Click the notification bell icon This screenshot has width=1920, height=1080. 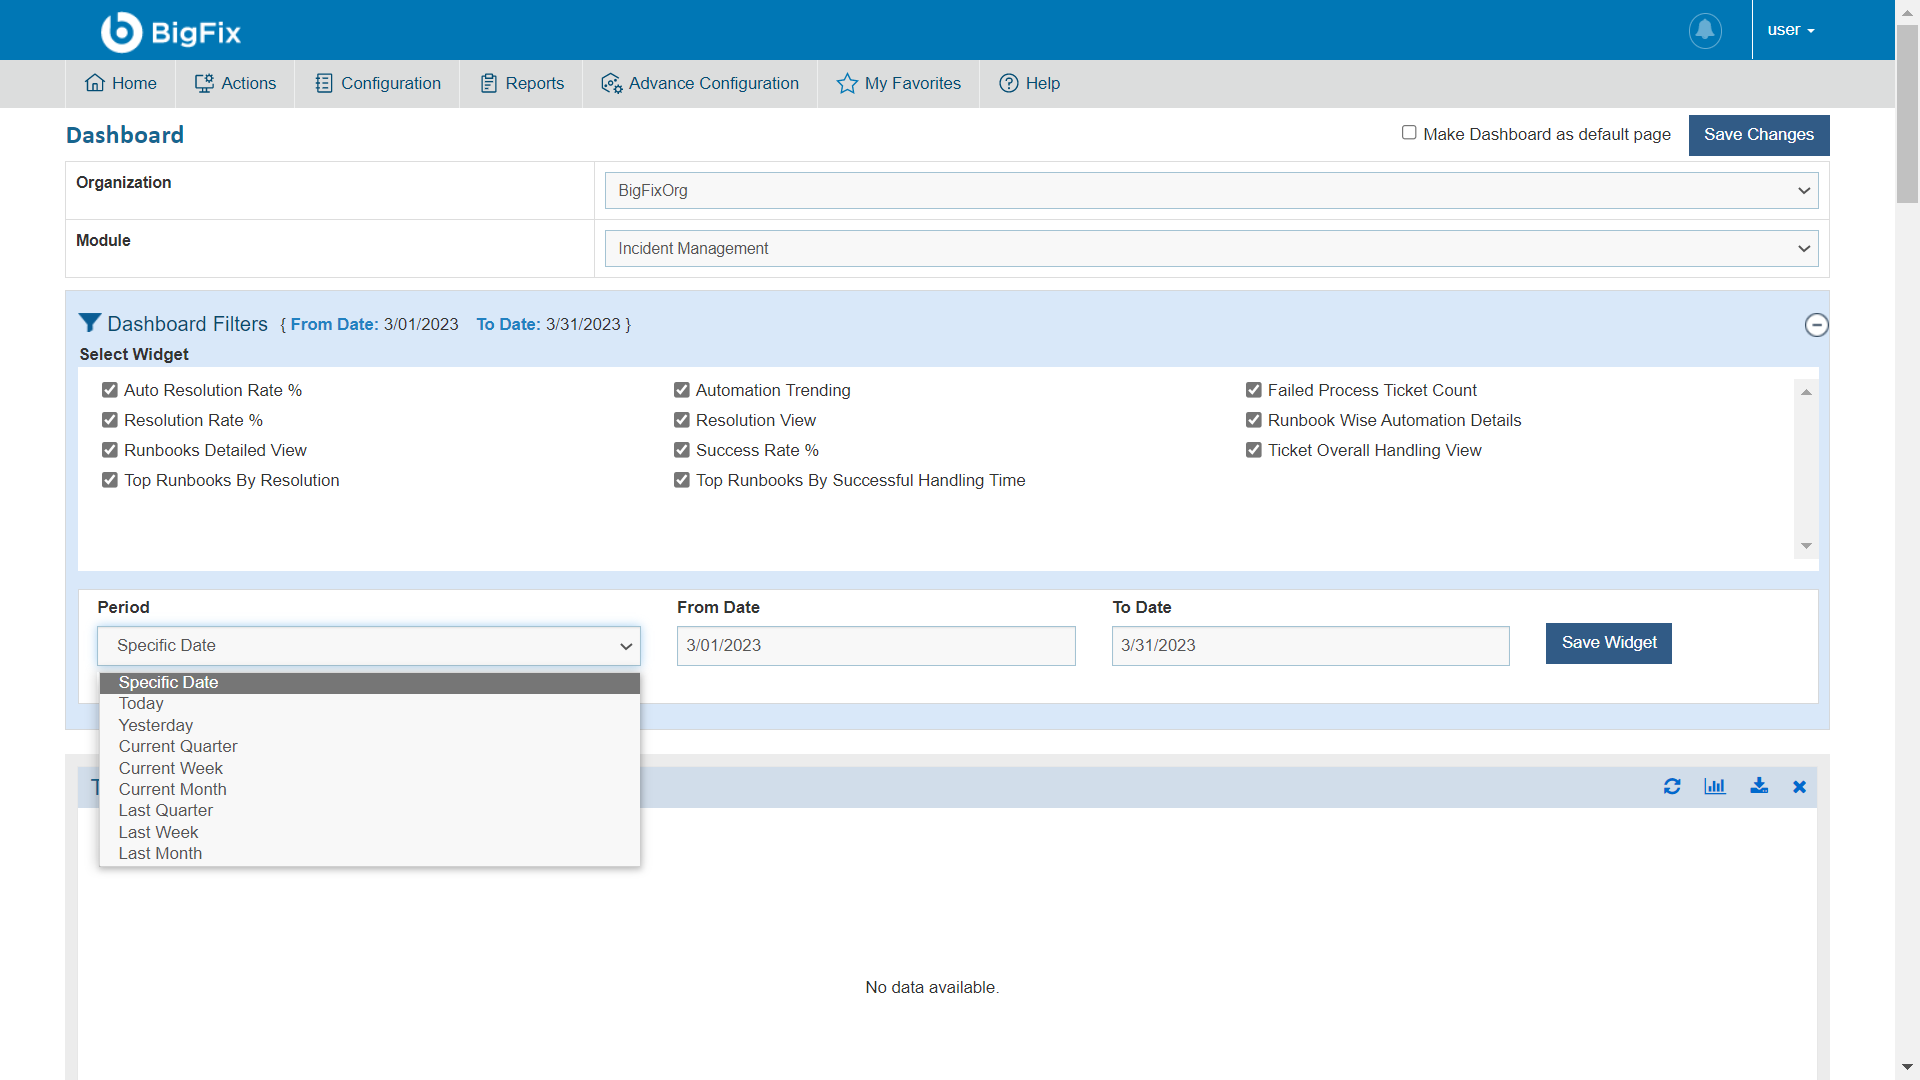pos(1705,30)
